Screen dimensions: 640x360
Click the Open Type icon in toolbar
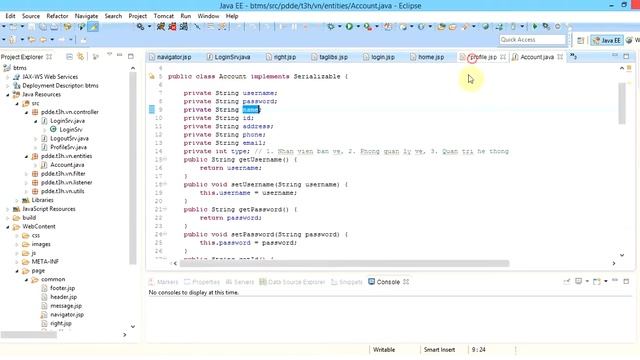441,27
